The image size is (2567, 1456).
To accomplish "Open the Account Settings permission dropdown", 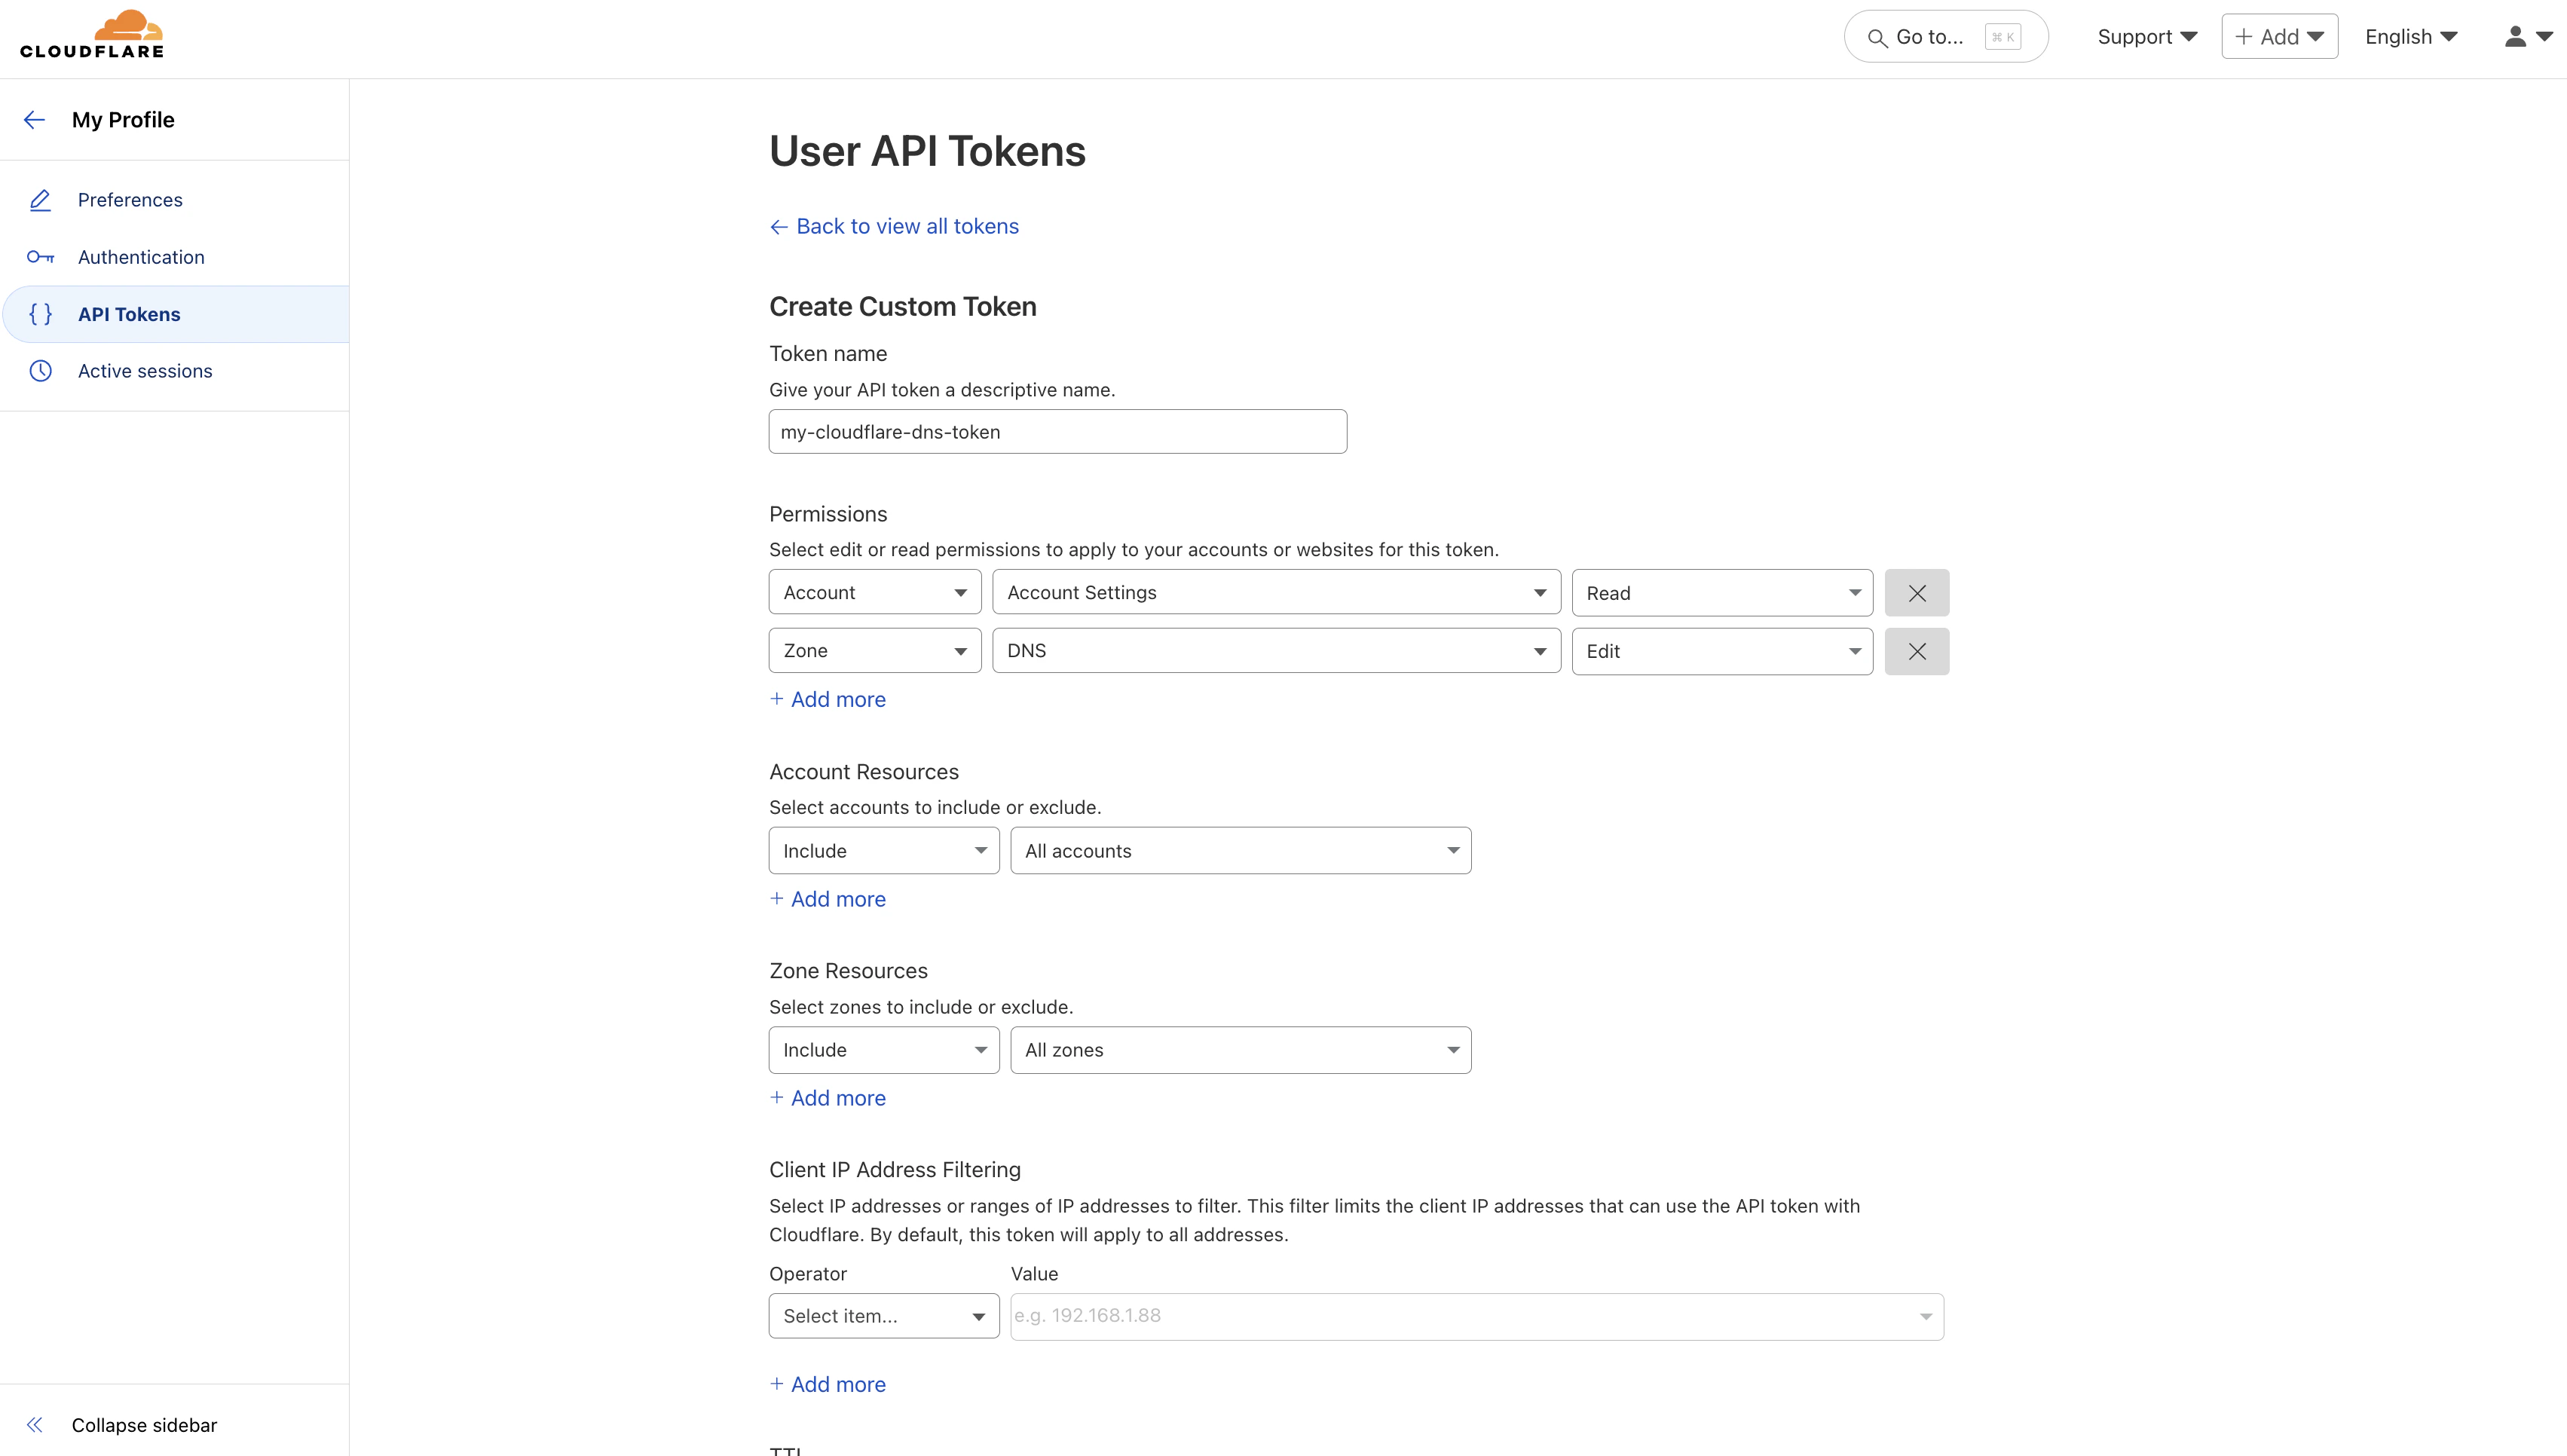I will (x=1276, y=592).
